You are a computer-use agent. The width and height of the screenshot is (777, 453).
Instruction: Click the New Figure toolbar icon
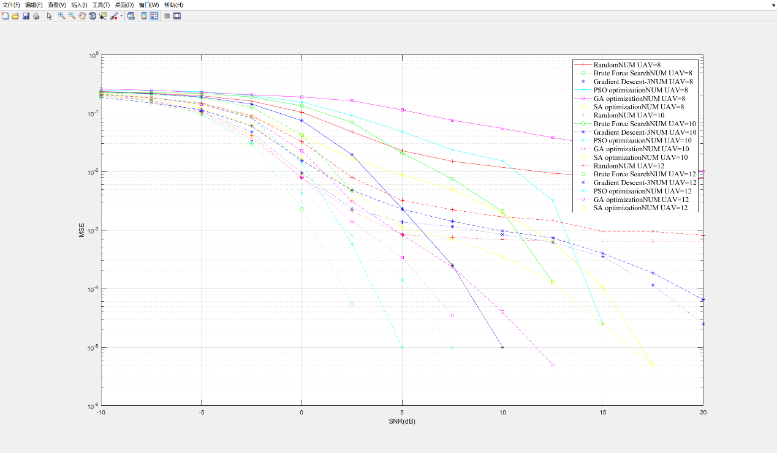(x=5, y=16)
